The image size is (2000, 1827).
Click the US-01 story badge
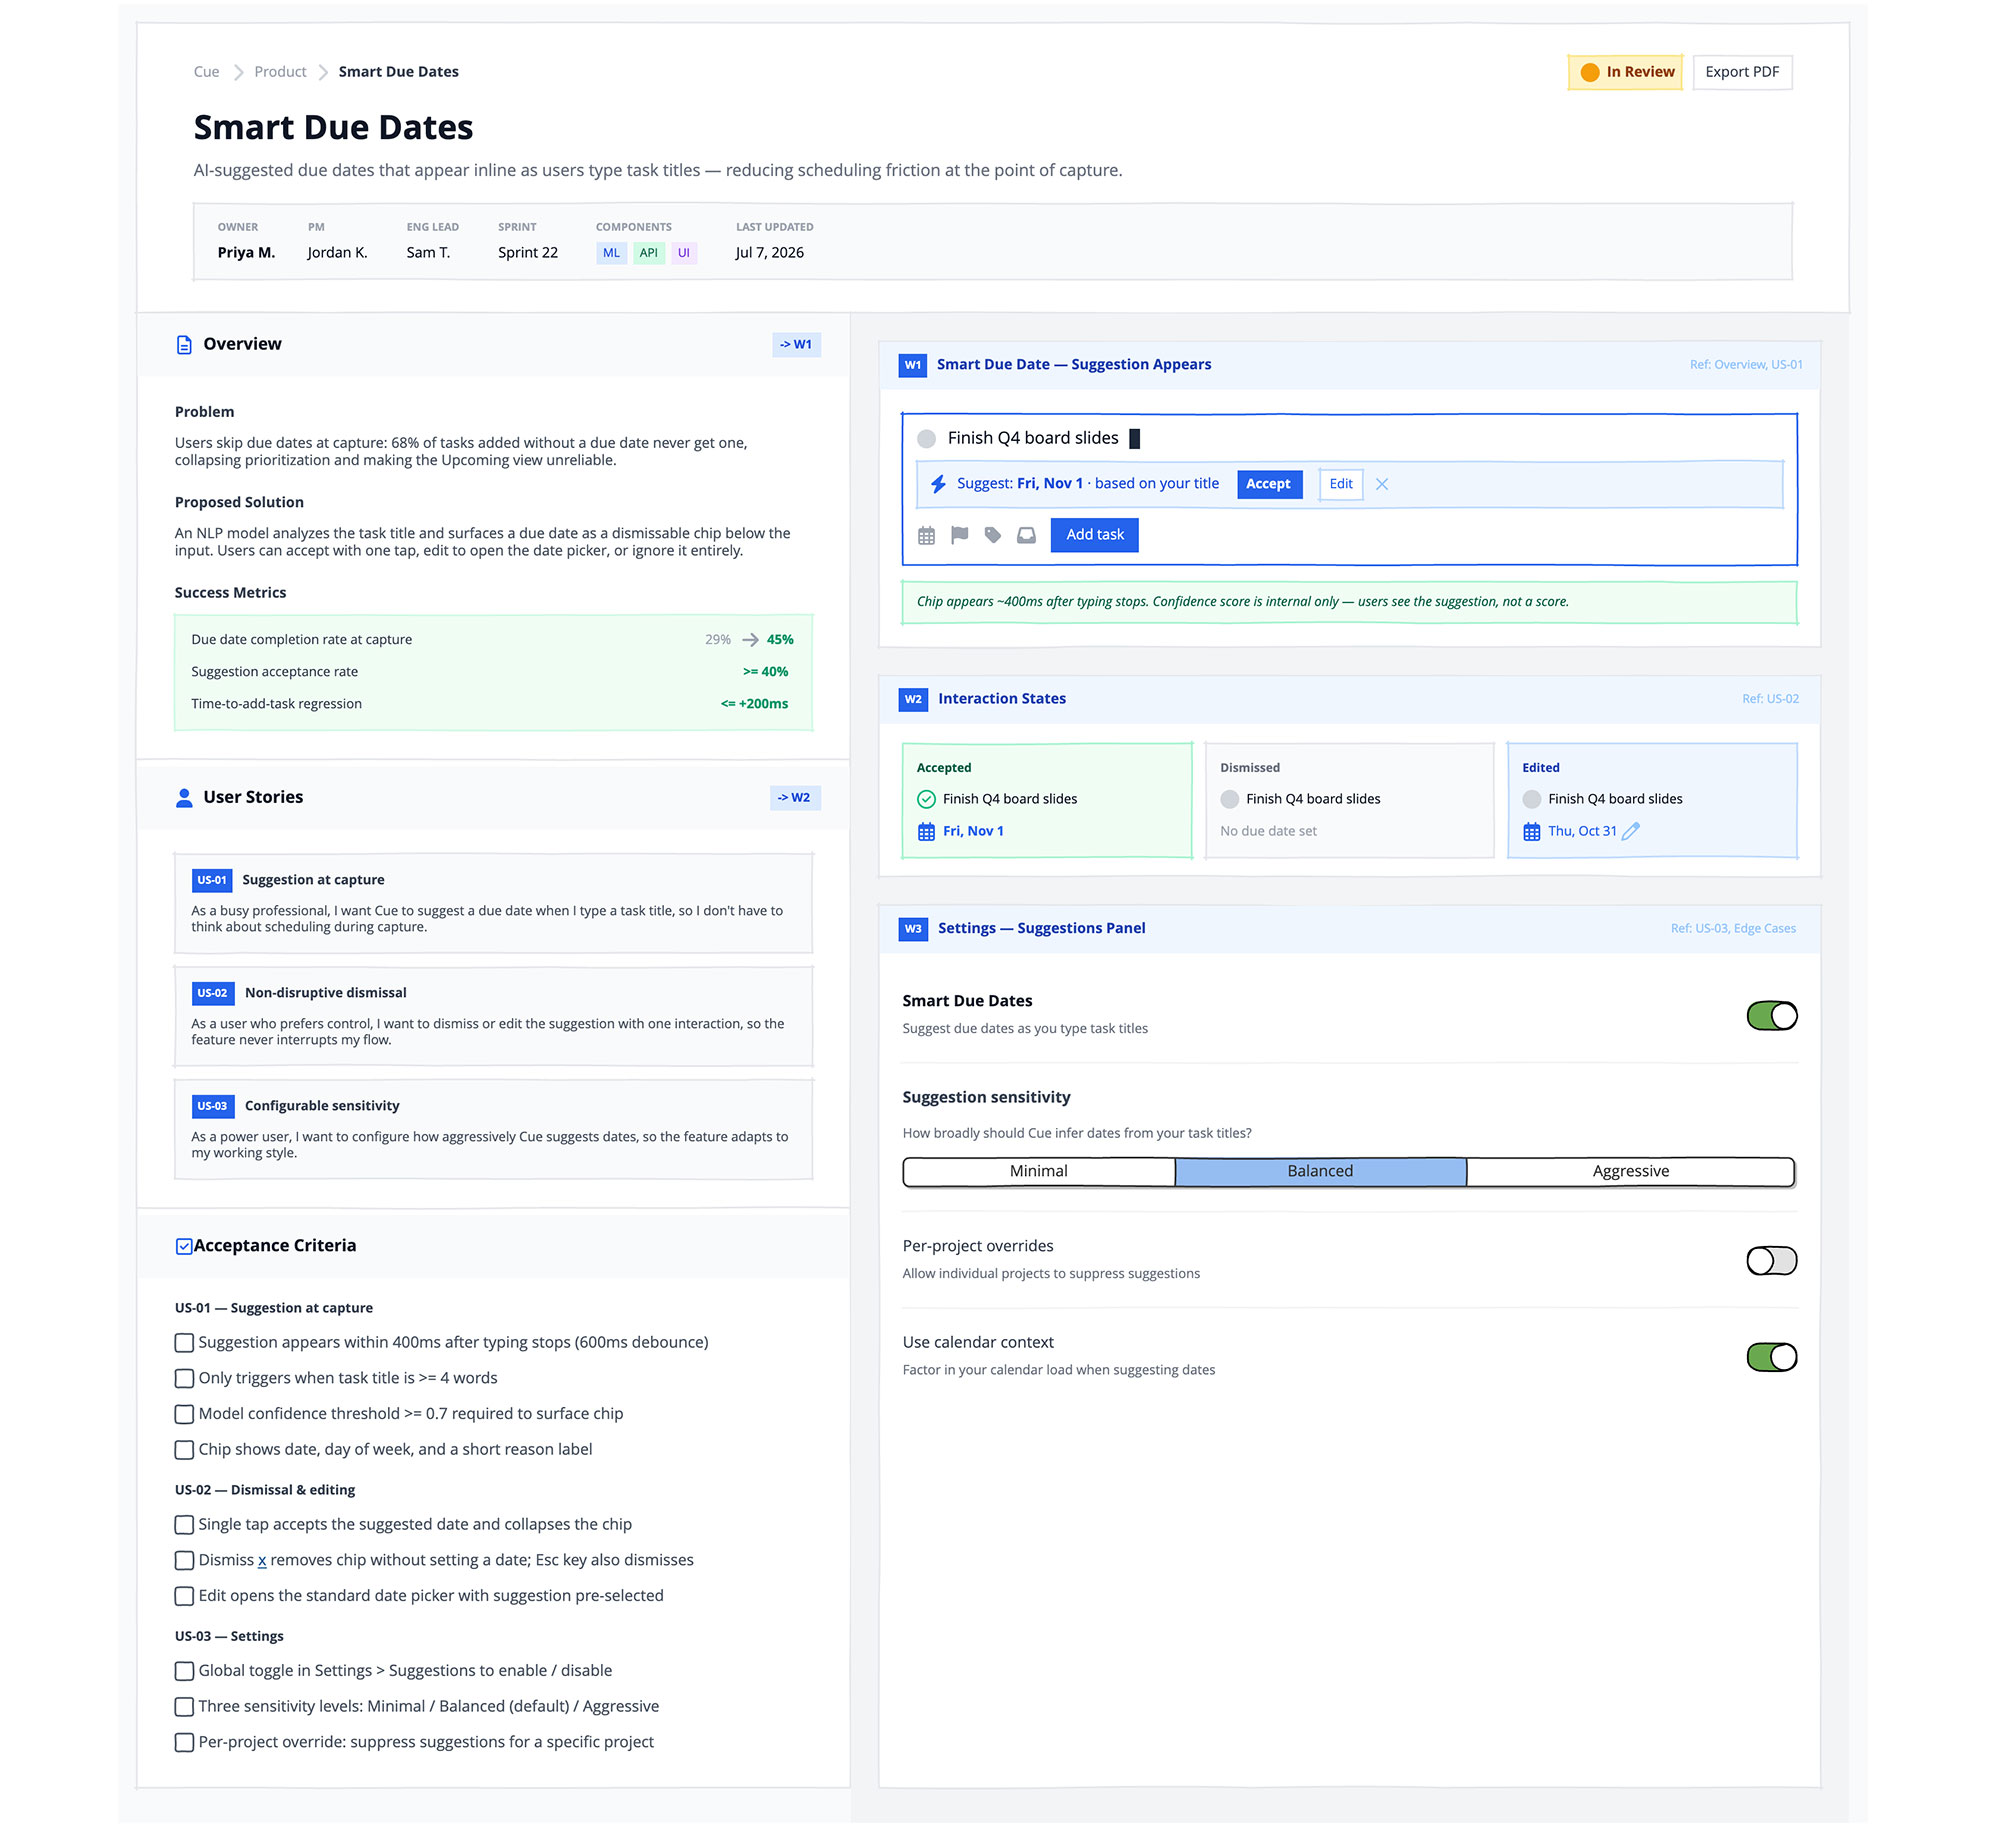click(212, 880)
